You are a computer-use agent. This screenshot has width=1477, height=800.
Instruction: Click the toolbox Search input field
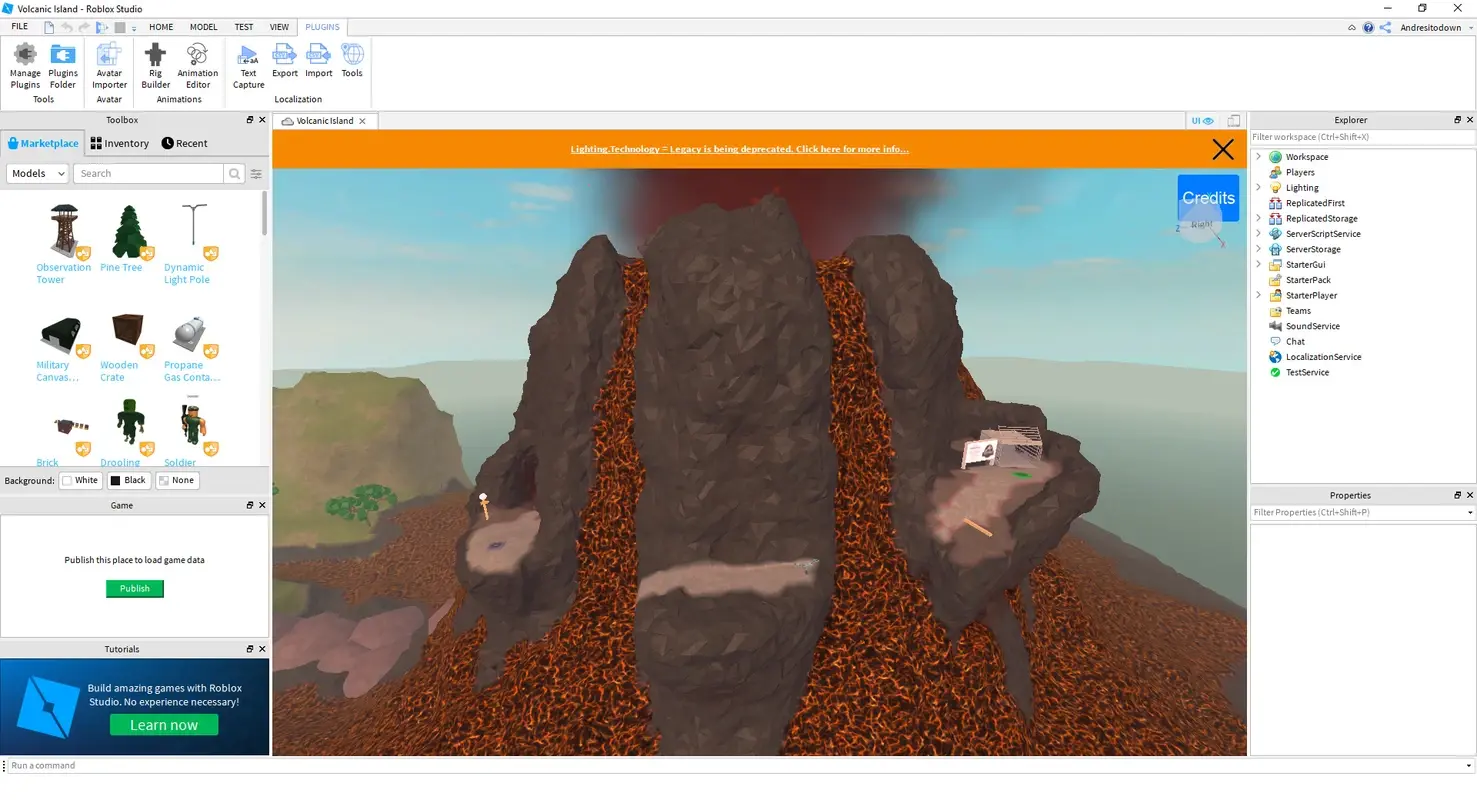[x=148, y=174]
